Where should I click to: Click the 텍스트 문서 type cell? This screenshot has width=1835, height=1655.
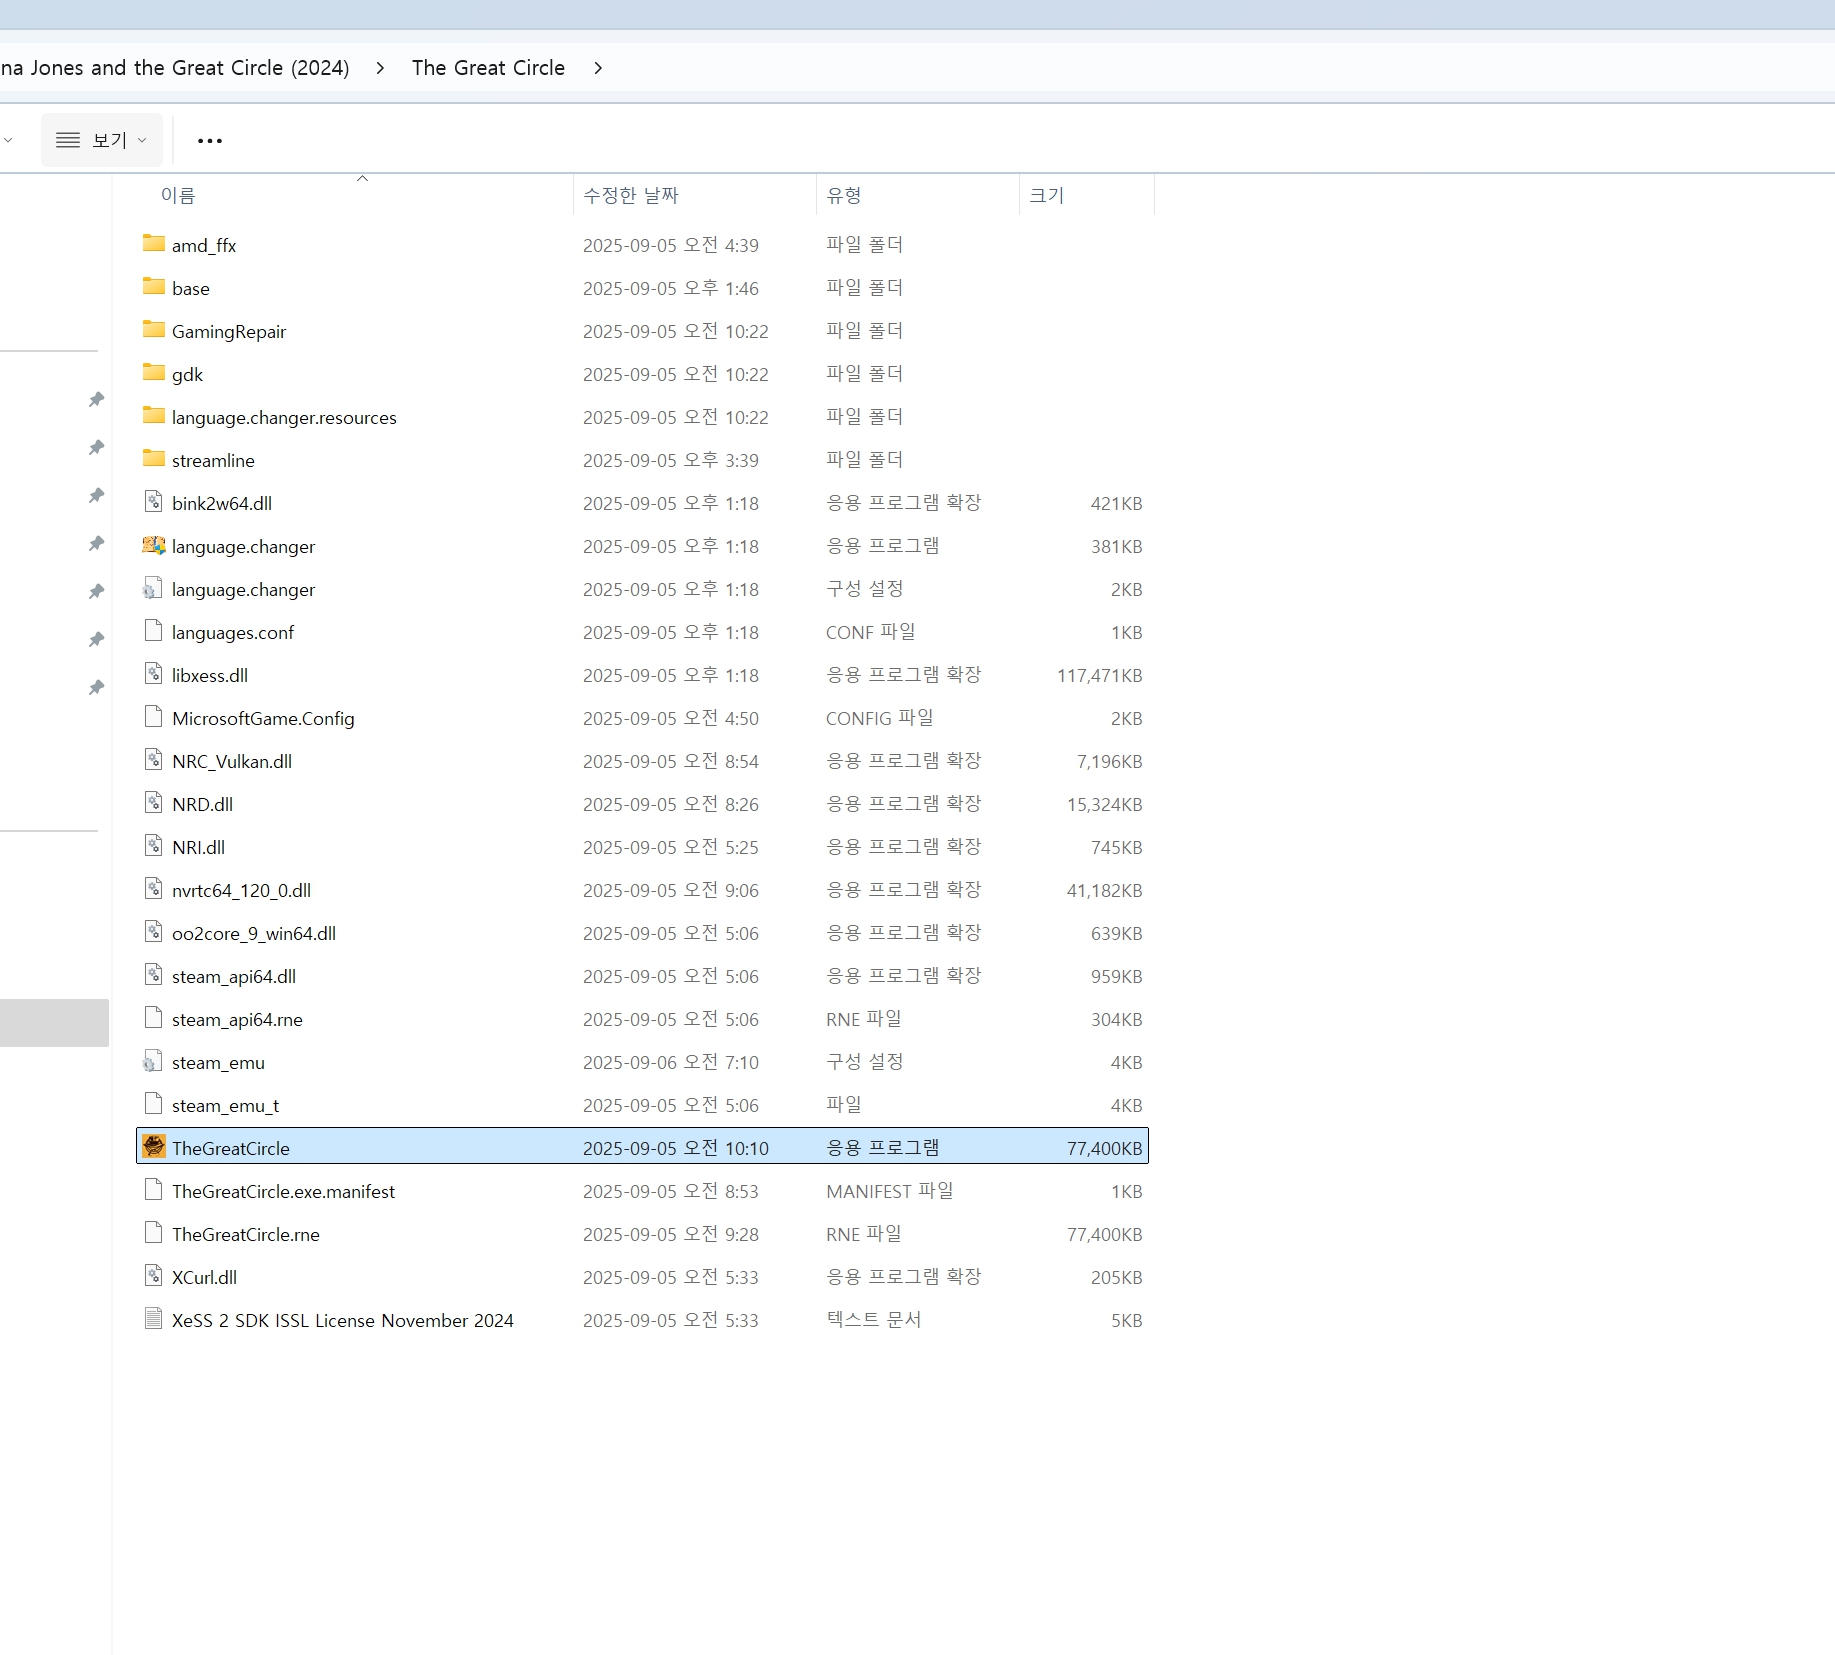[873, 1320]
